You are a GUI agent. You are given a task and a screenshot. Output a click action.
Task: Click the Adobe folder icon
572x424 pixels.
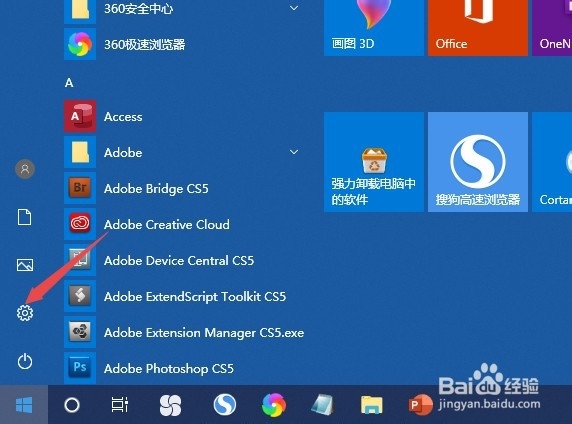[x=80, y=153]
